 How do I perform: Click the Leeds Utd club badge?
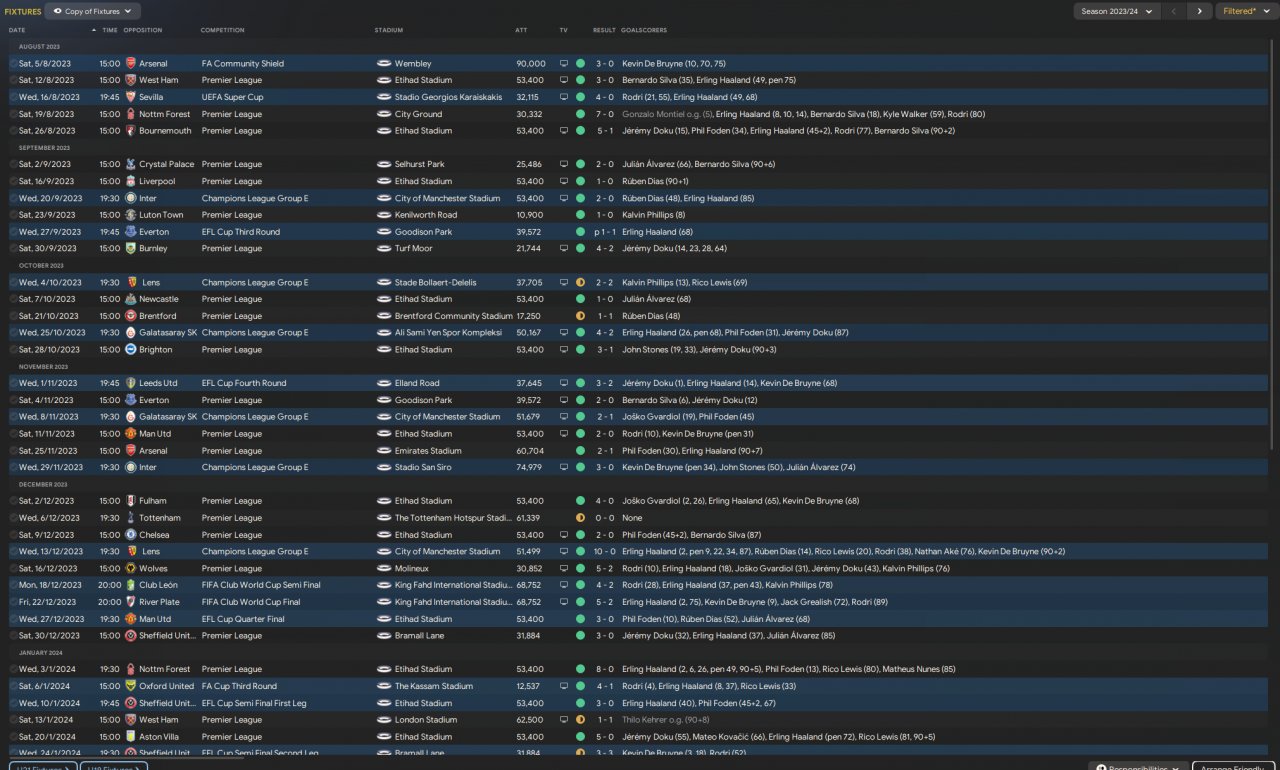click(131, 383)
